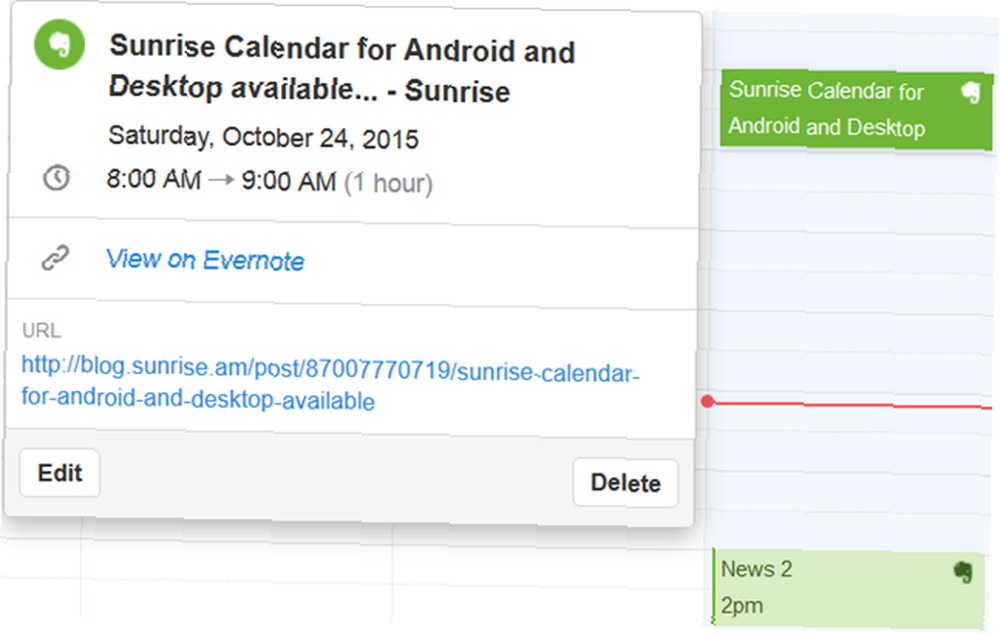Image resolution: width=1000 pixels, height=635 pixels.
Task: Click the red current-time marker dot
Action: tap(707, 401)
